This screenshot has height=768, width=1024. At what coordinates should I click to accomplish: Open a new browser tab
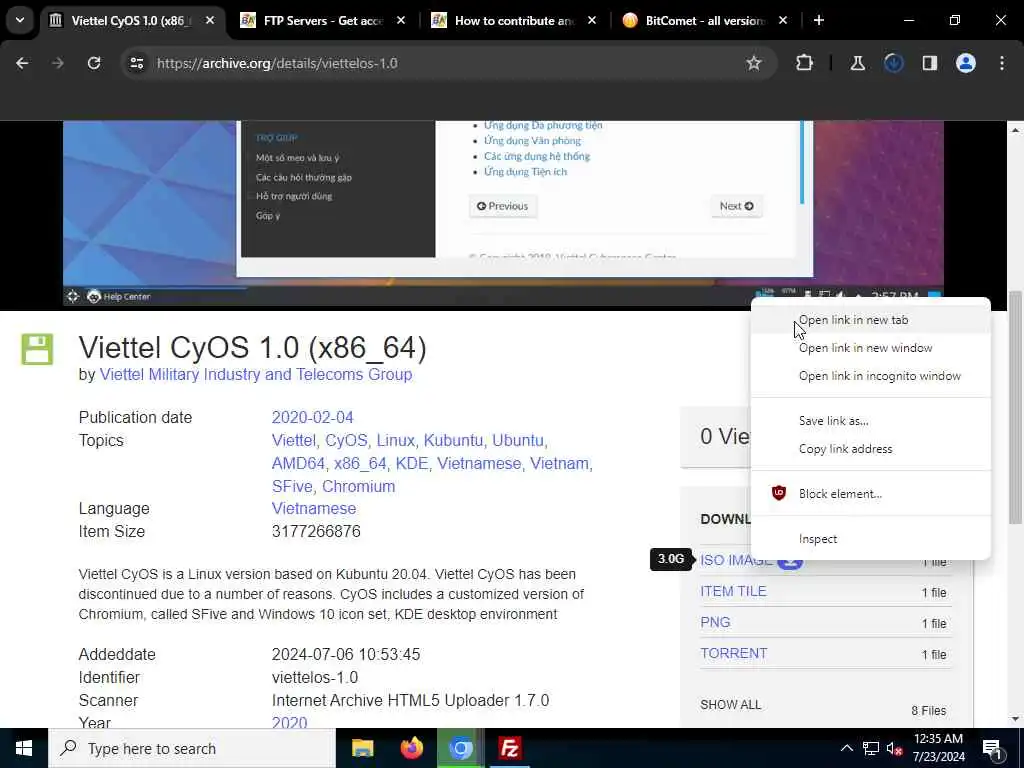[818, 20]
